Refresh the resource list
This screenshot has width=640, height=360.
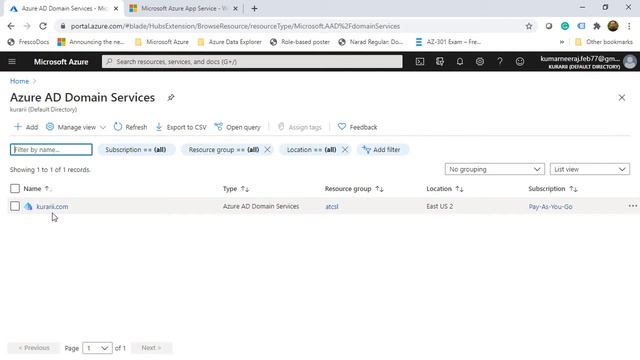click(x=130, y=127)
